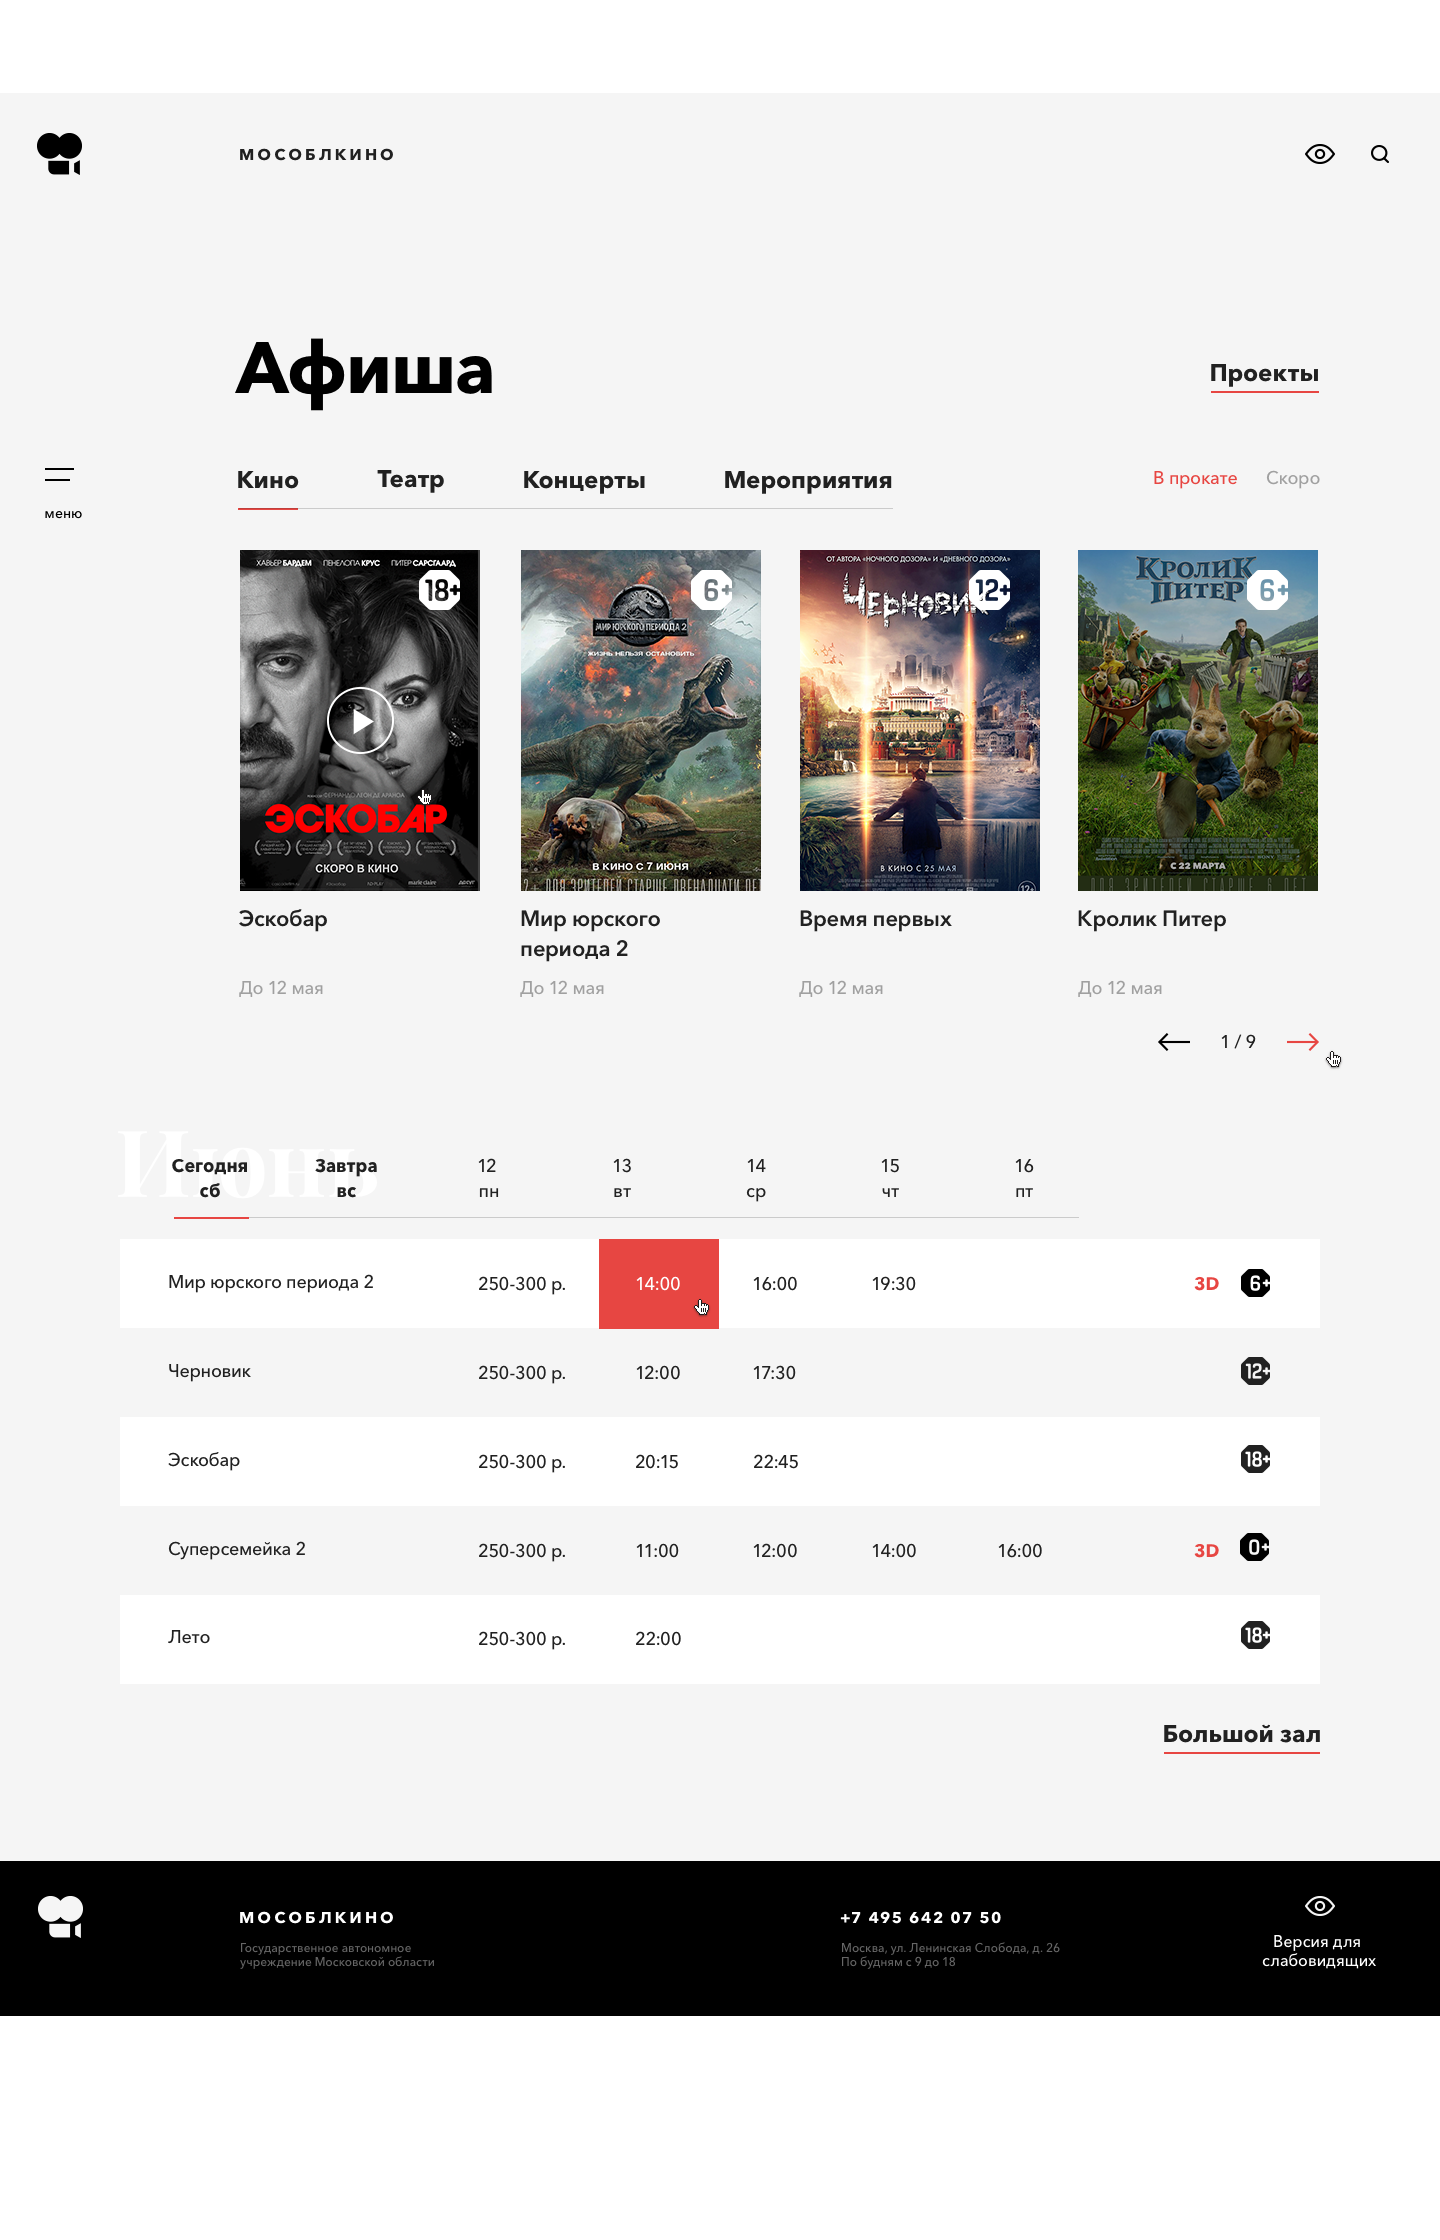Play the Эскобар trailer
The width and height of the screenshot is (1440, 2240).
coord(360,720)
